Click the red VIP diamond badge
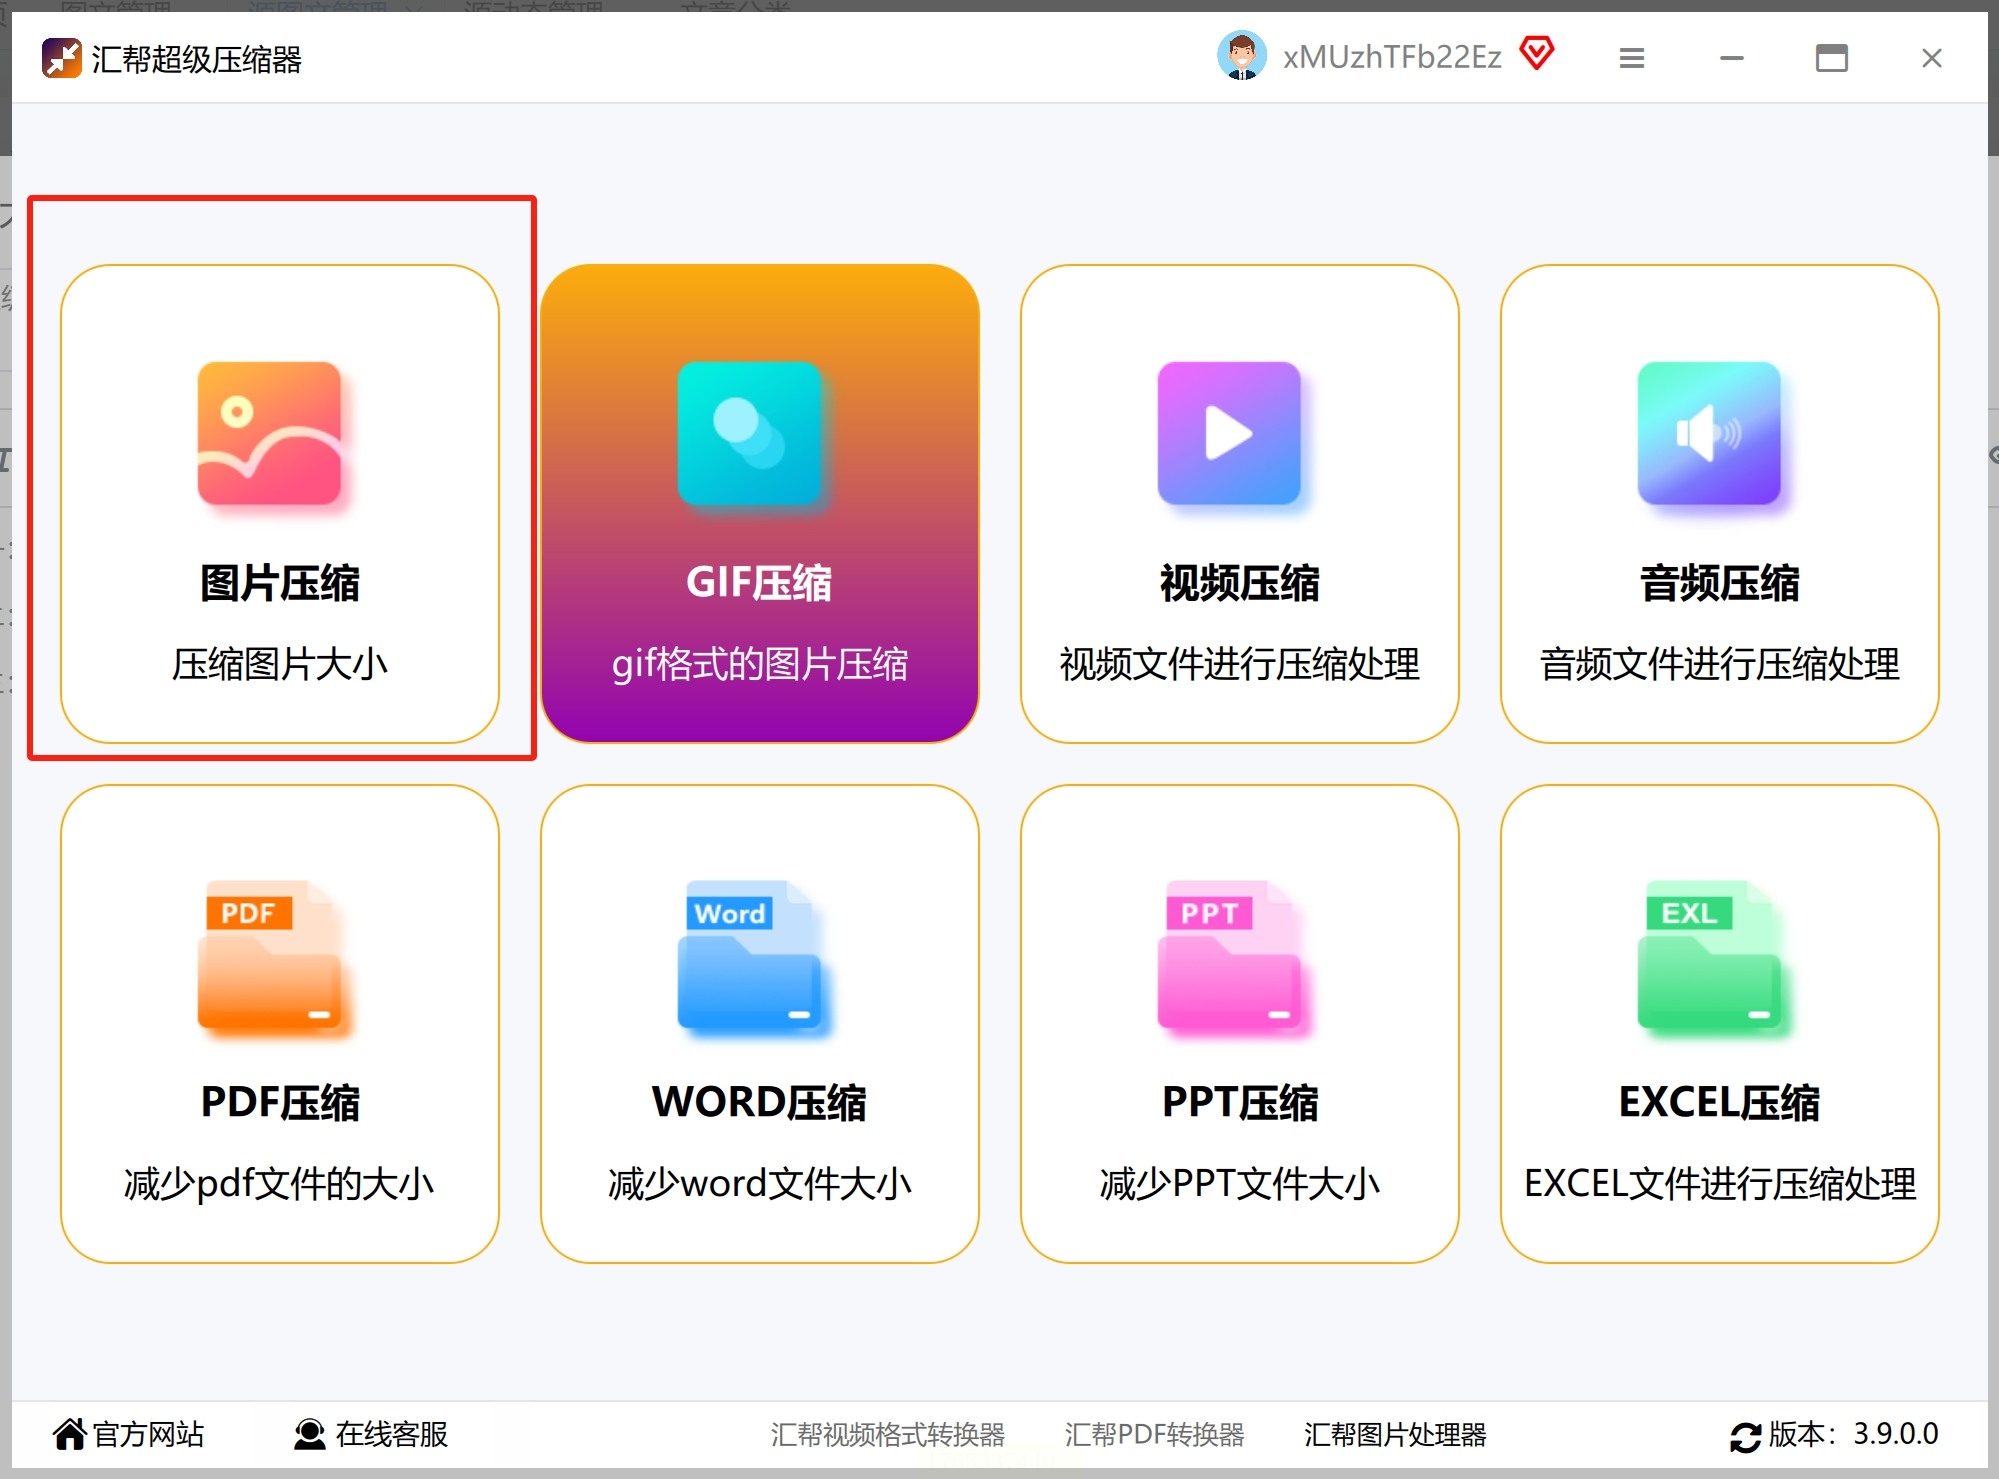 [1537, 53]
